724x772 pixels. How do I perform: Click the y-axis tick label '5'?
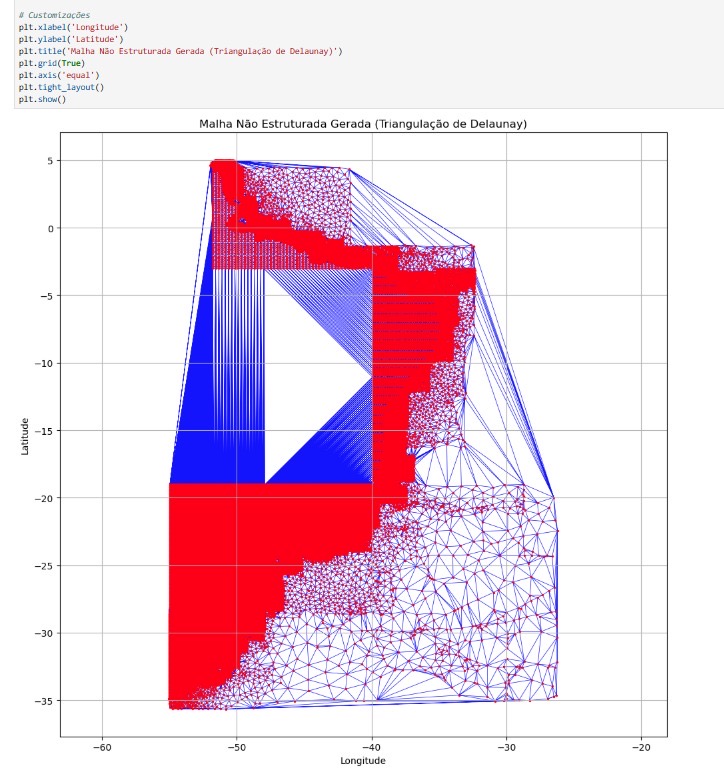pyautogui.click(x=51, y=161)
